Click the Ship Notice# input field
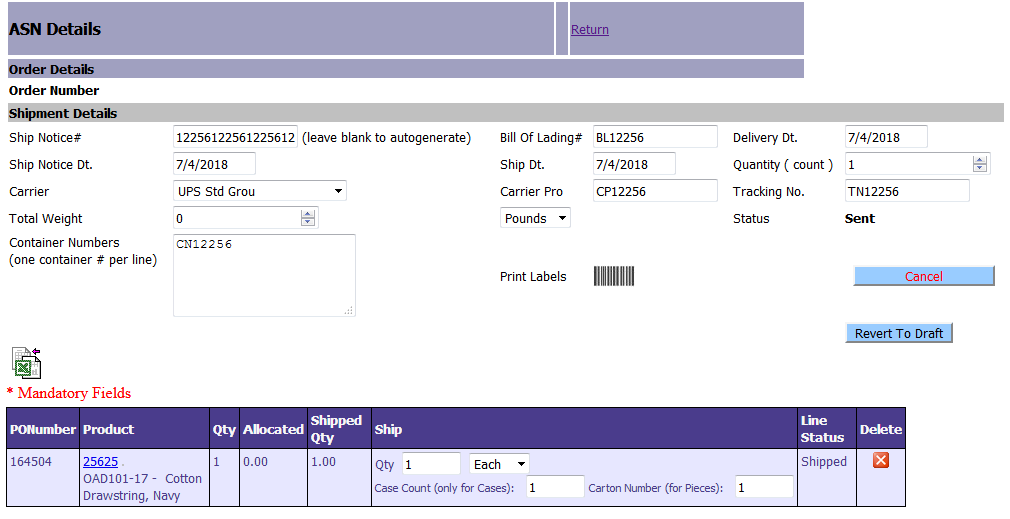The height and width of the screenshot is (519, 1010). click(235, 137)
